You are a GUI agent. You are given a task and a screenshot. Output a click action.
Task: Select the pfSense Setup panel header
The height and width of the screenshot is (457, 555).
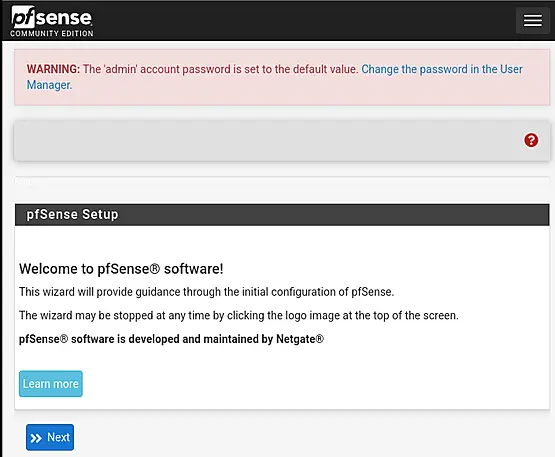[x=282, y=215]
